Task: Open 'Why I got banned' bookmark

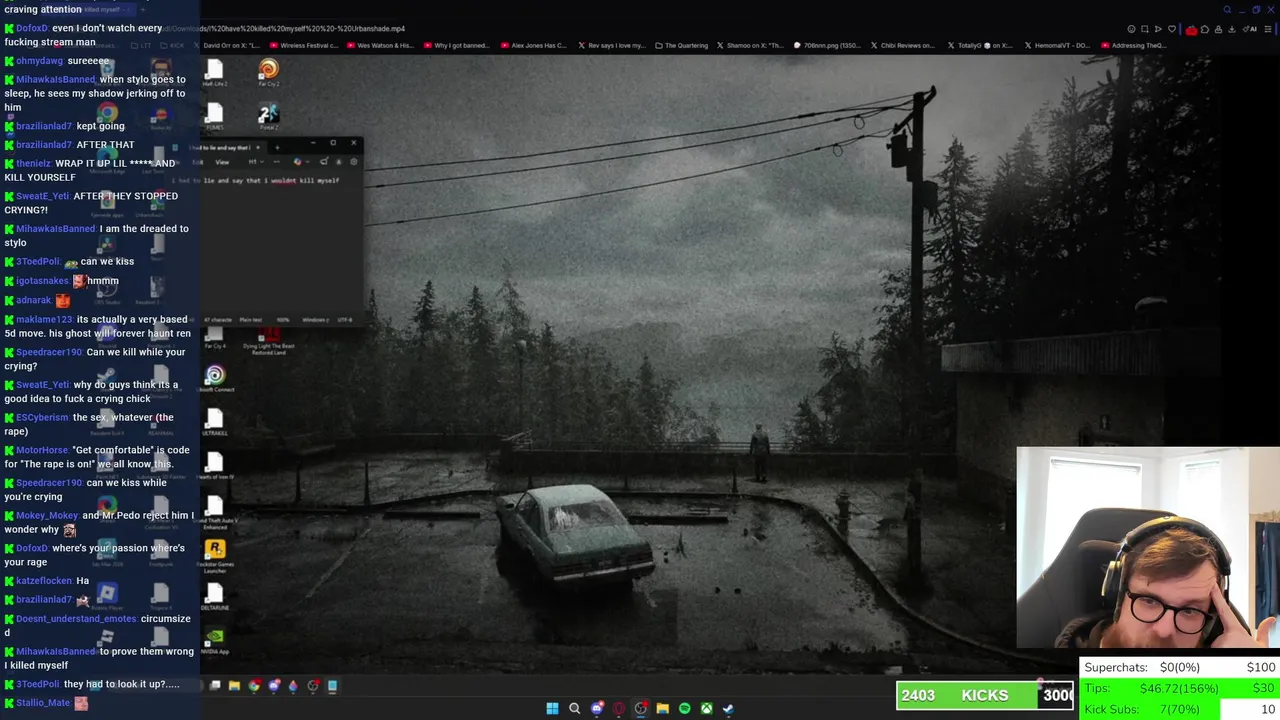Action: click(x=456, y=45)
